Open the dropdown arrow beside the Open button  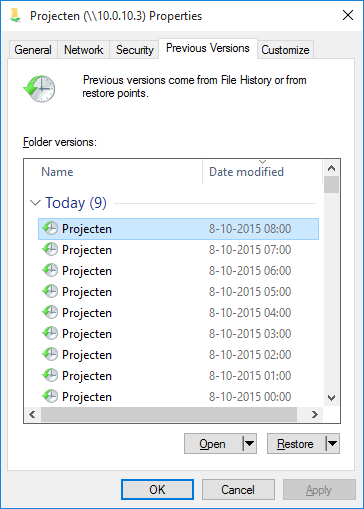[249, 444]
